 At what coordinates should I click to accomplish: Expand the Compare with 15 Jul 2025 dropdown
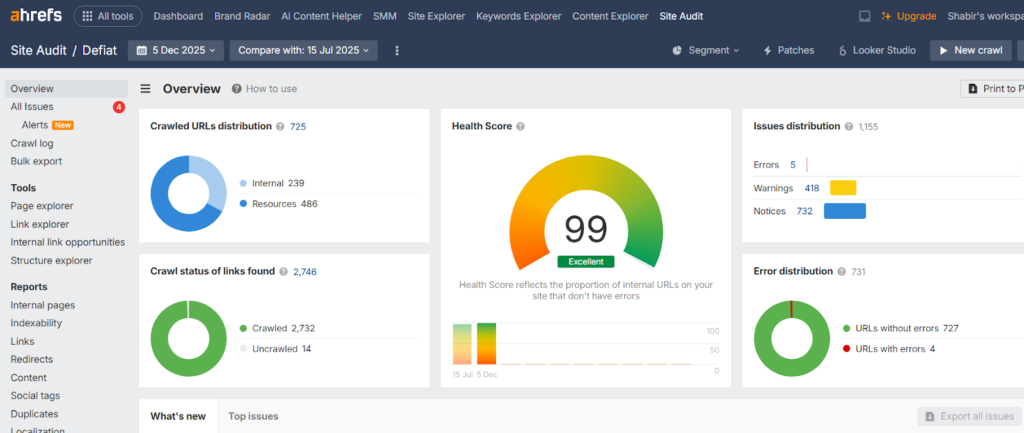303,50
